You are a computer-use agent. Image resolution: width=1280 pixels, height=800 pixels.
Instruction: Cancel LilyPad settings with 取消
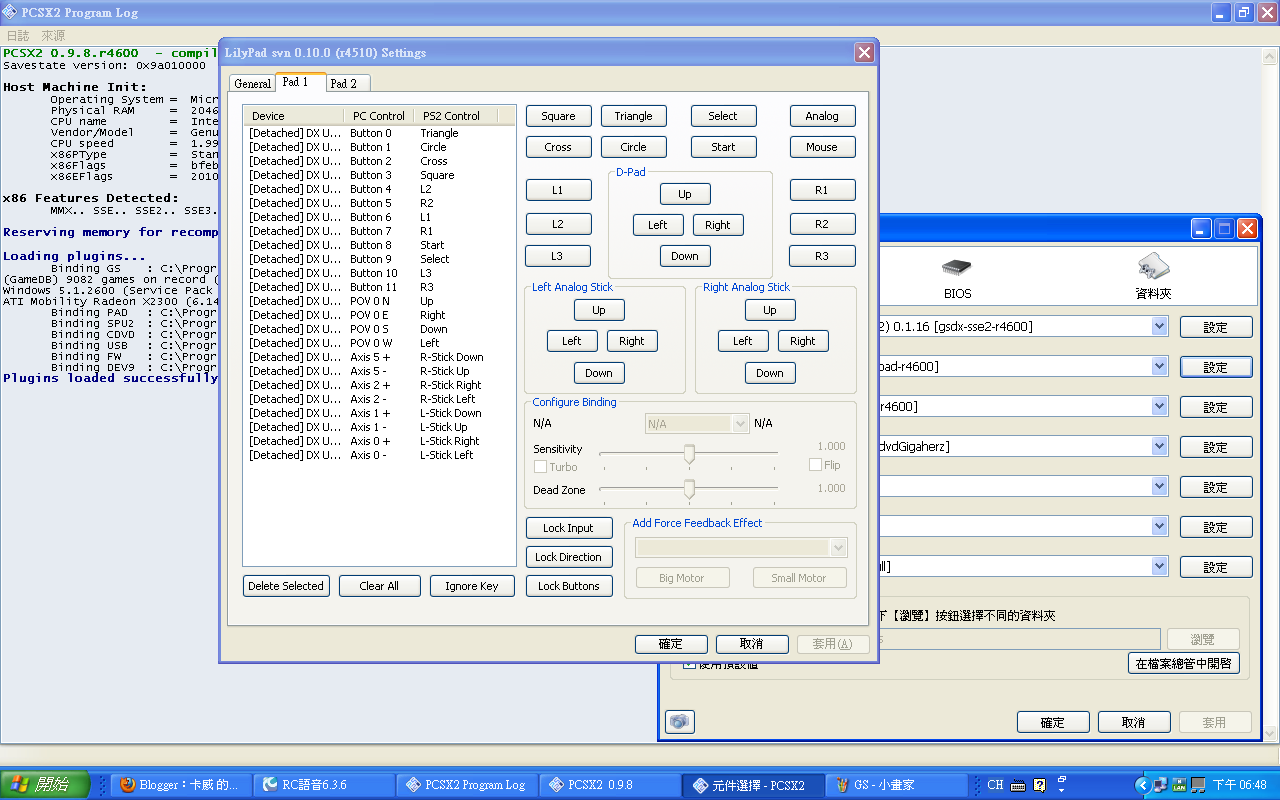click(x=752, y=644)
